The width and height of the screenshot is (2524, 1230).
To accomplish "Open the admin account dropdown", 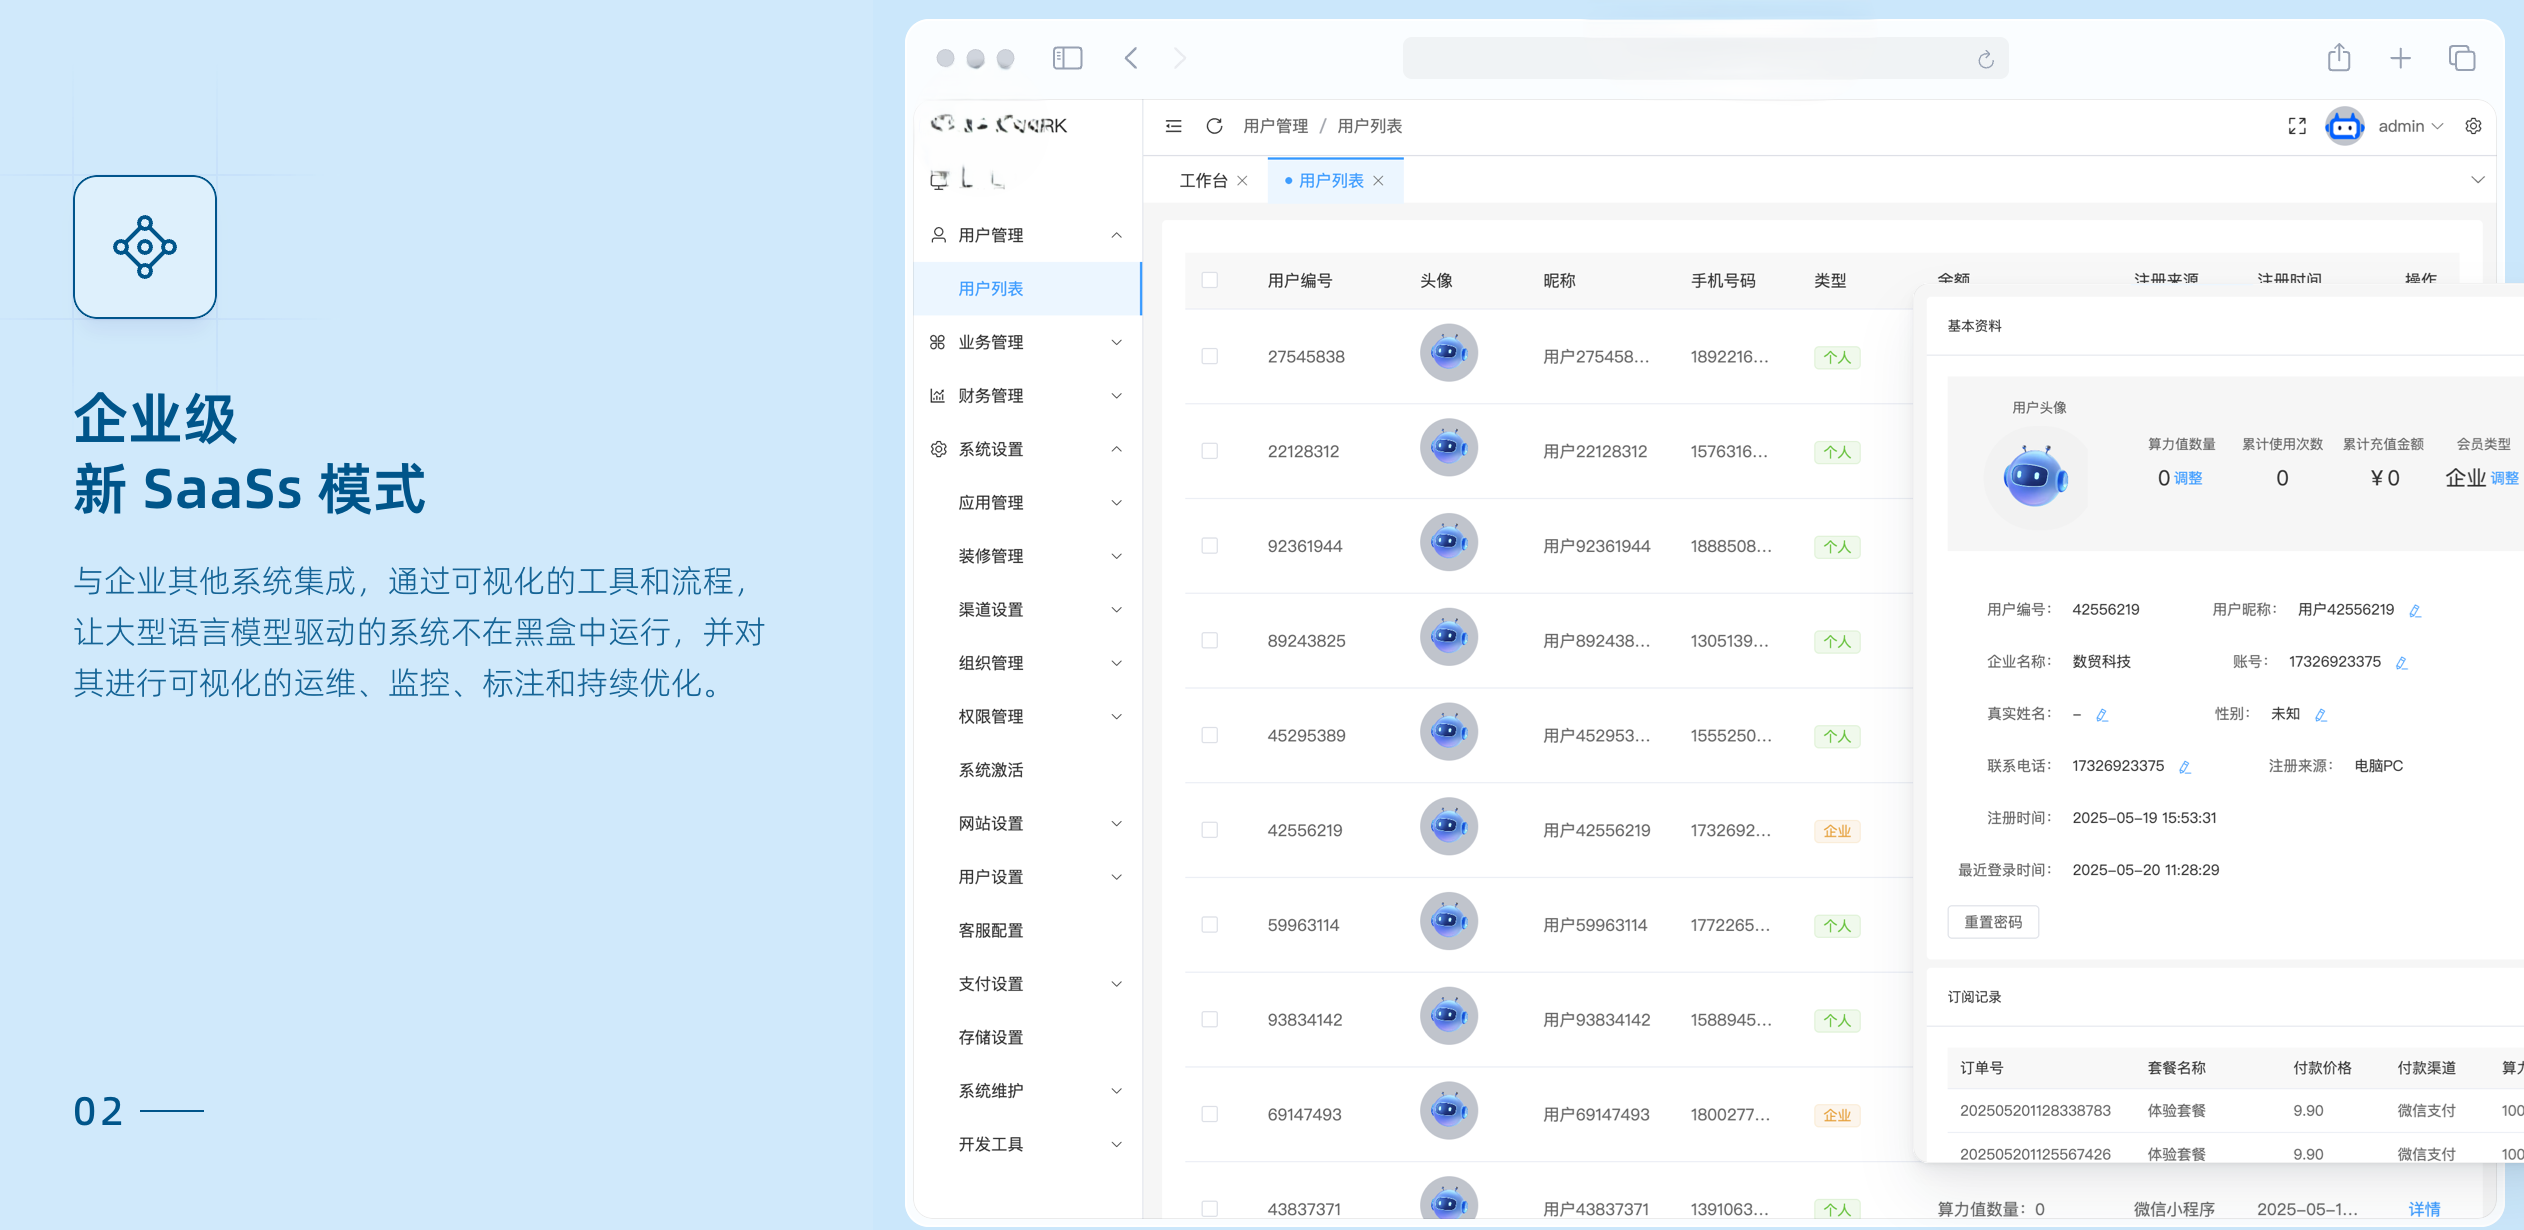I will tap(2408, 126).
